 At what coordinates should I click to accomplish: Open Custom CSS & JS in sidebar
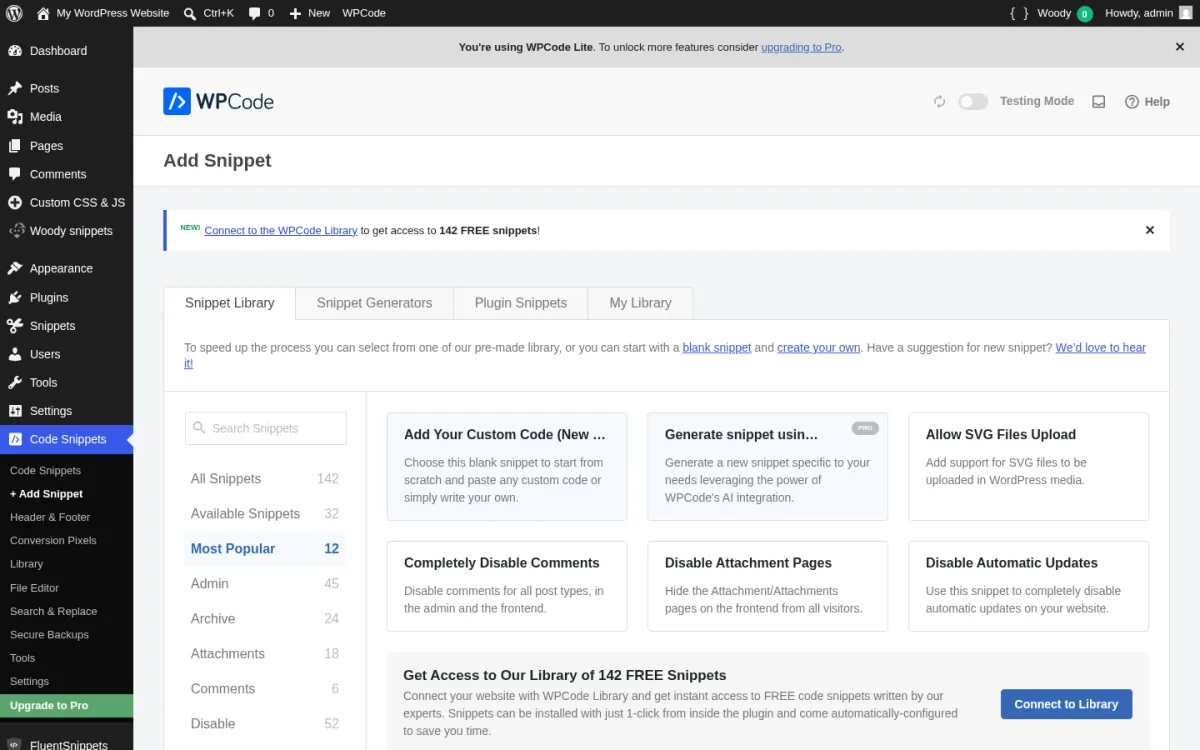(x=66, y=202)
